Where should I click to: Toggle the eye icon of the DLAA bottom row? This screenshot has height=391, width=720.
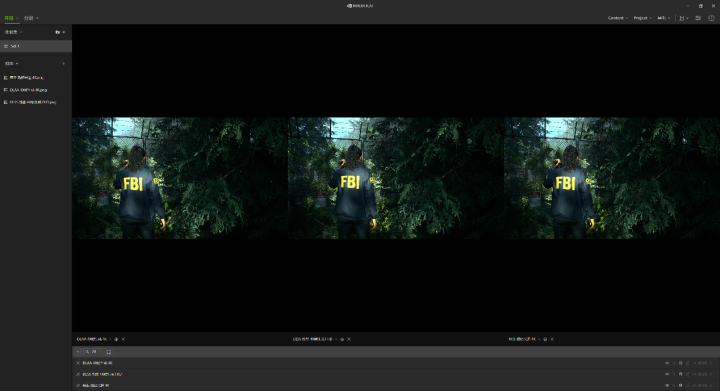click(x=667, y=363)
